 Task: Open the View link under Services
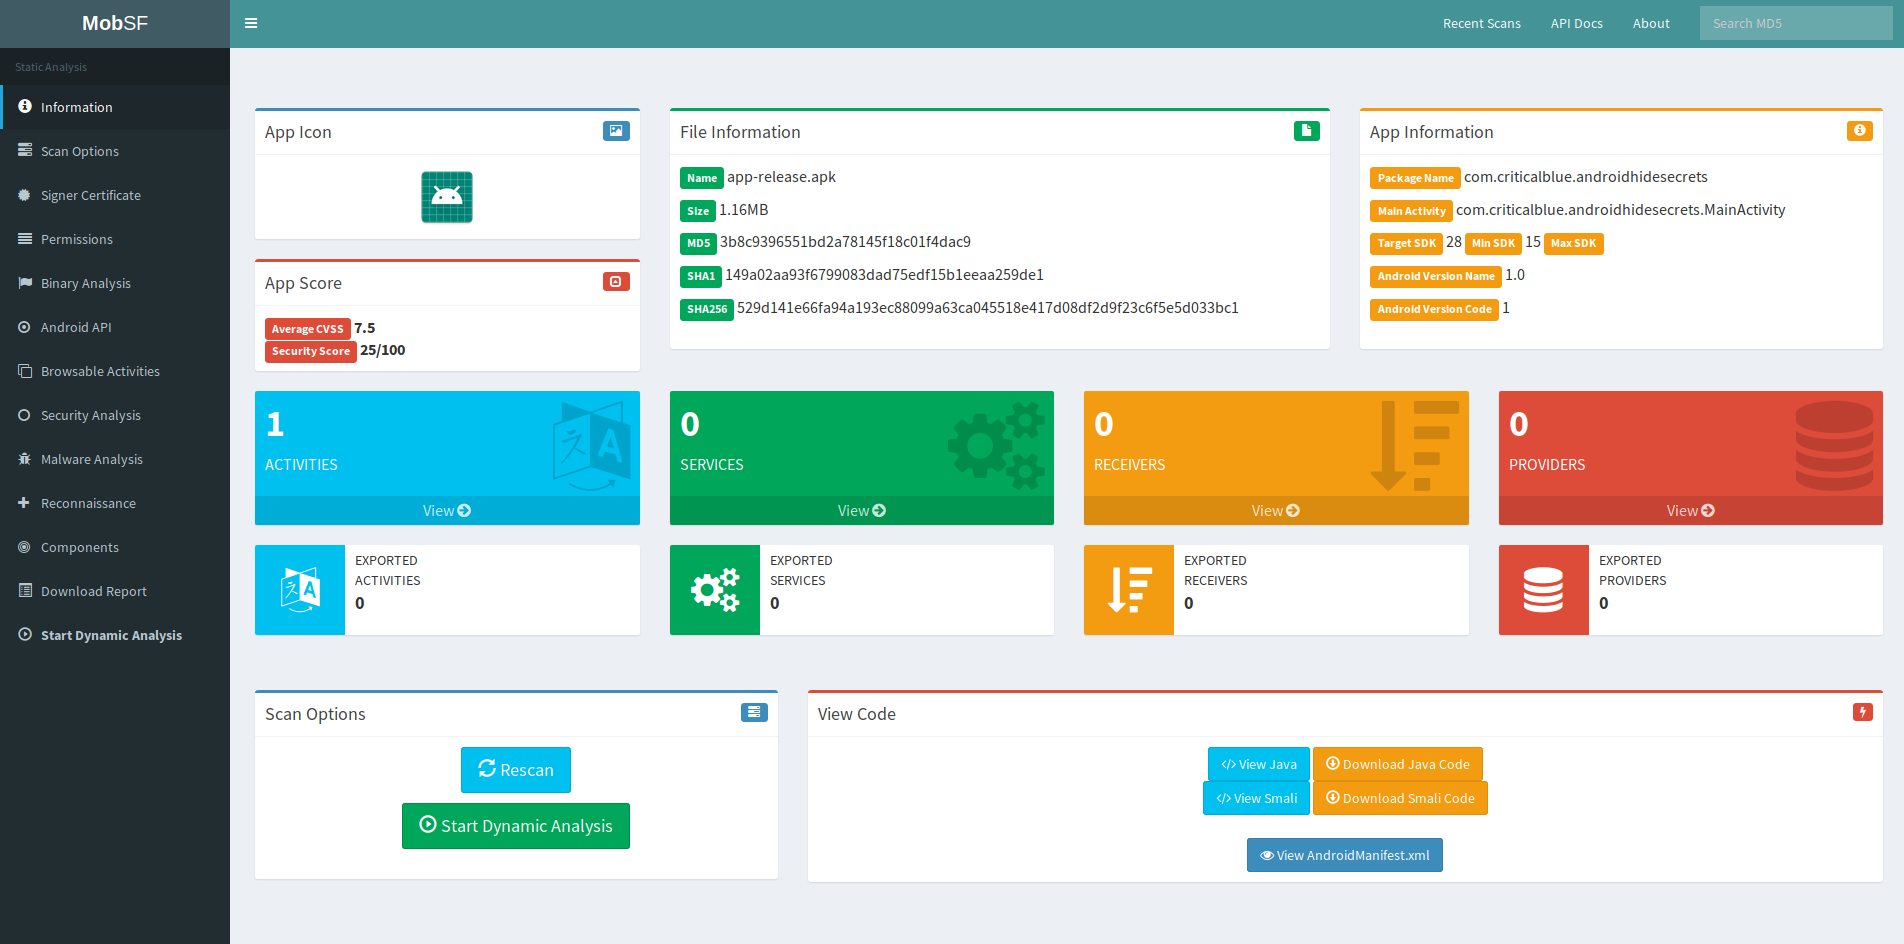[x=861, y=511]
